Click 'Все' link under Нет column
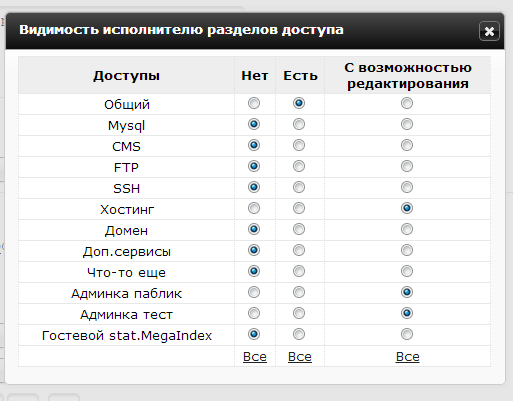 (255, 357)
